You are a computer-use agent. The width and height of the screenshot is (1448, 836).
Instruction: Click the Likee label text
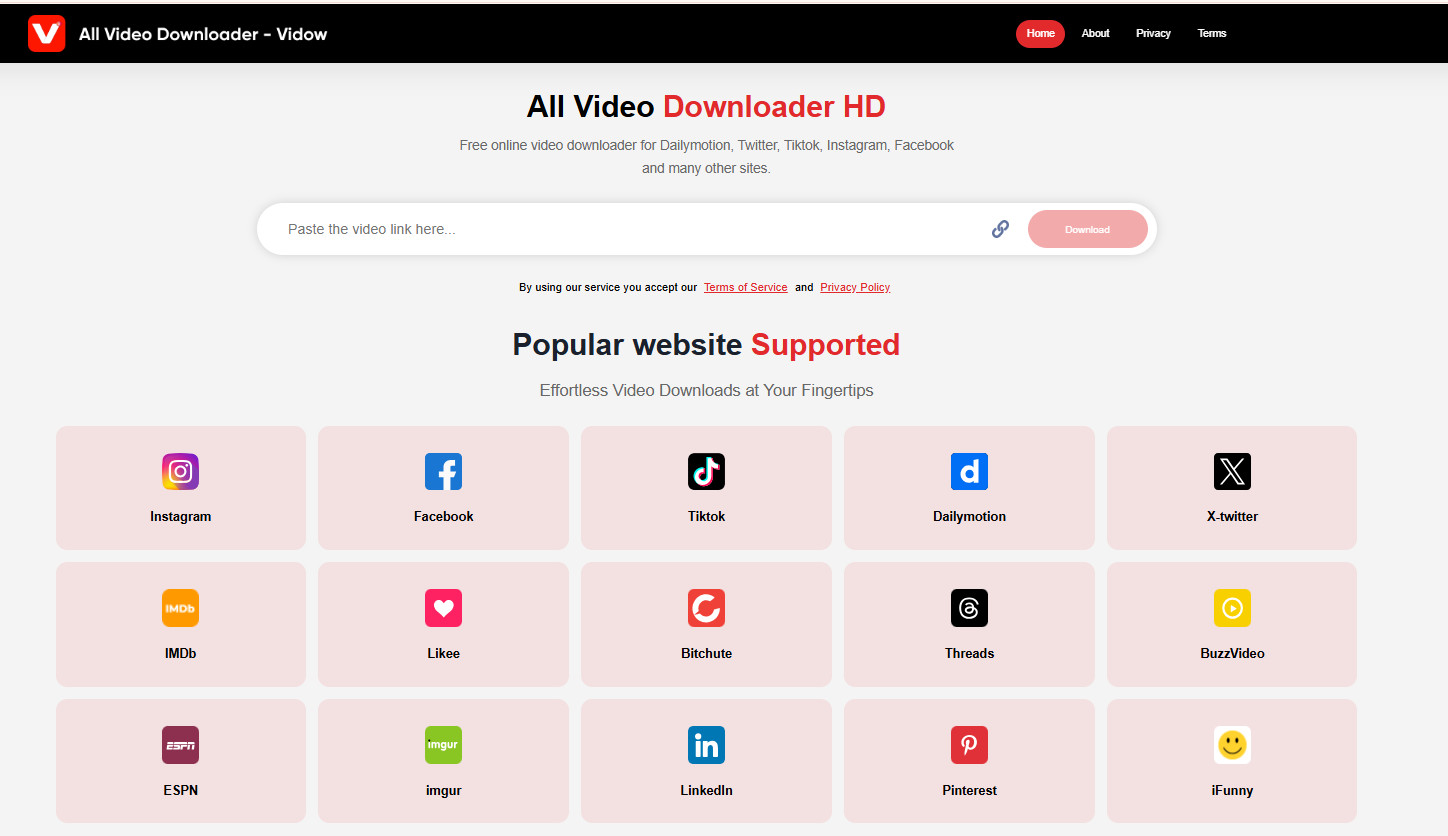444,653
